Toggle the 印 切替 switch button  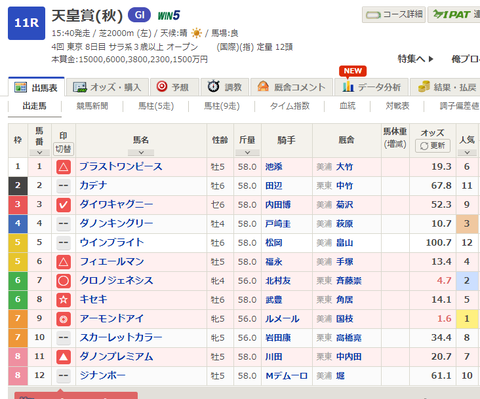[63, 149]
